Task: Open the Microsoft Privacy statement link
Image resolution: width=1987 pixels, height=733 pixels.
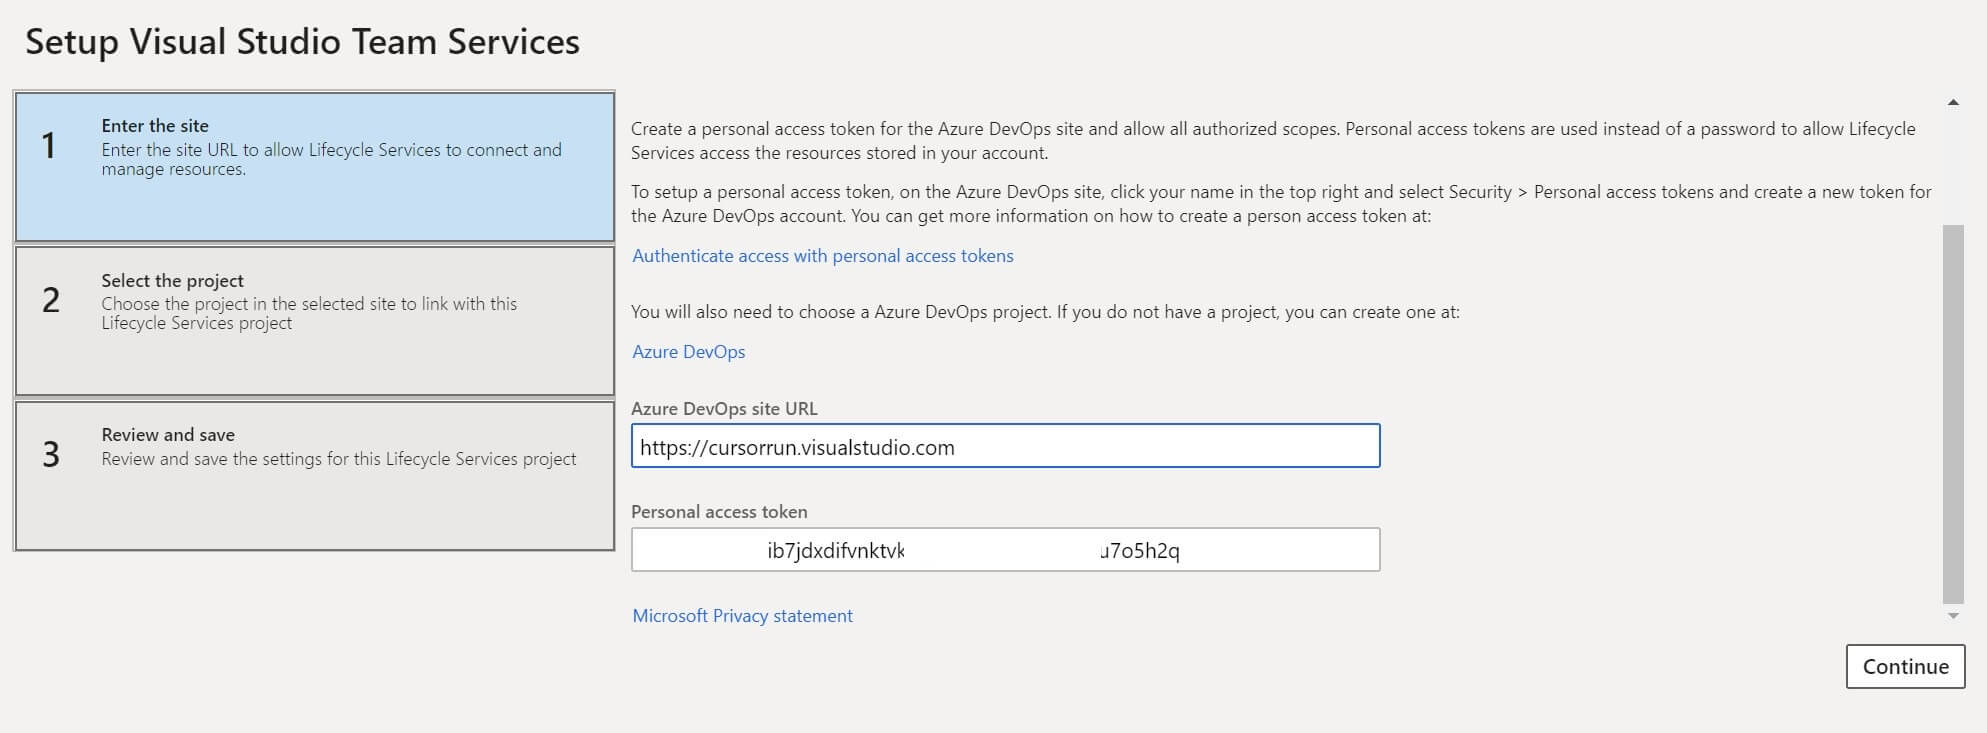Action: click(742, 616)
